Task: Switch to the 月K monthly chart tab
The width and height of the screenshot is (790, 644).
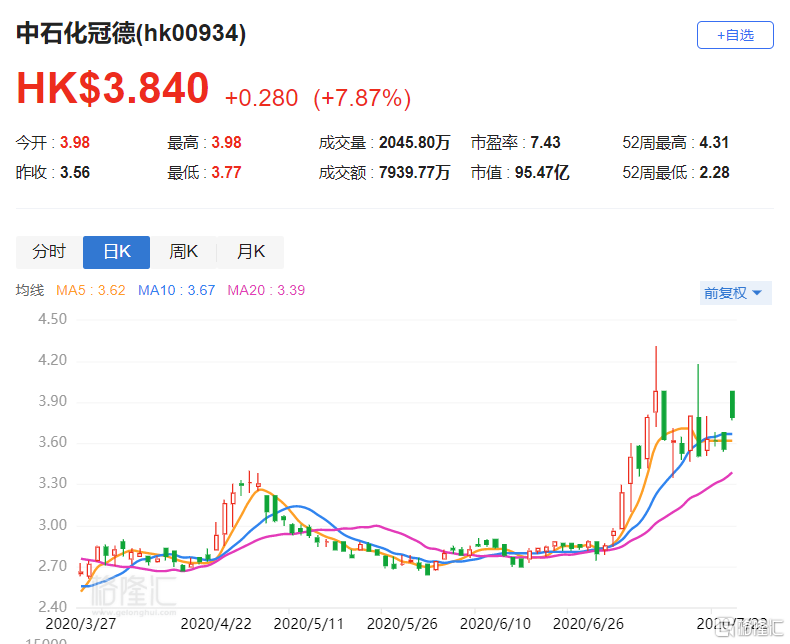Action: pos(250,252)
